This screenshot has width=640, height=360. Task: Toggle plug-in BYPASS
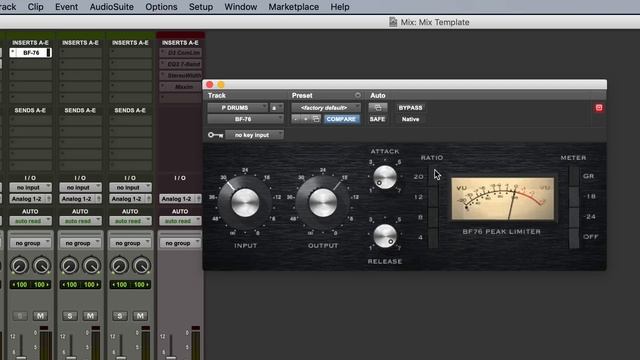410,108
